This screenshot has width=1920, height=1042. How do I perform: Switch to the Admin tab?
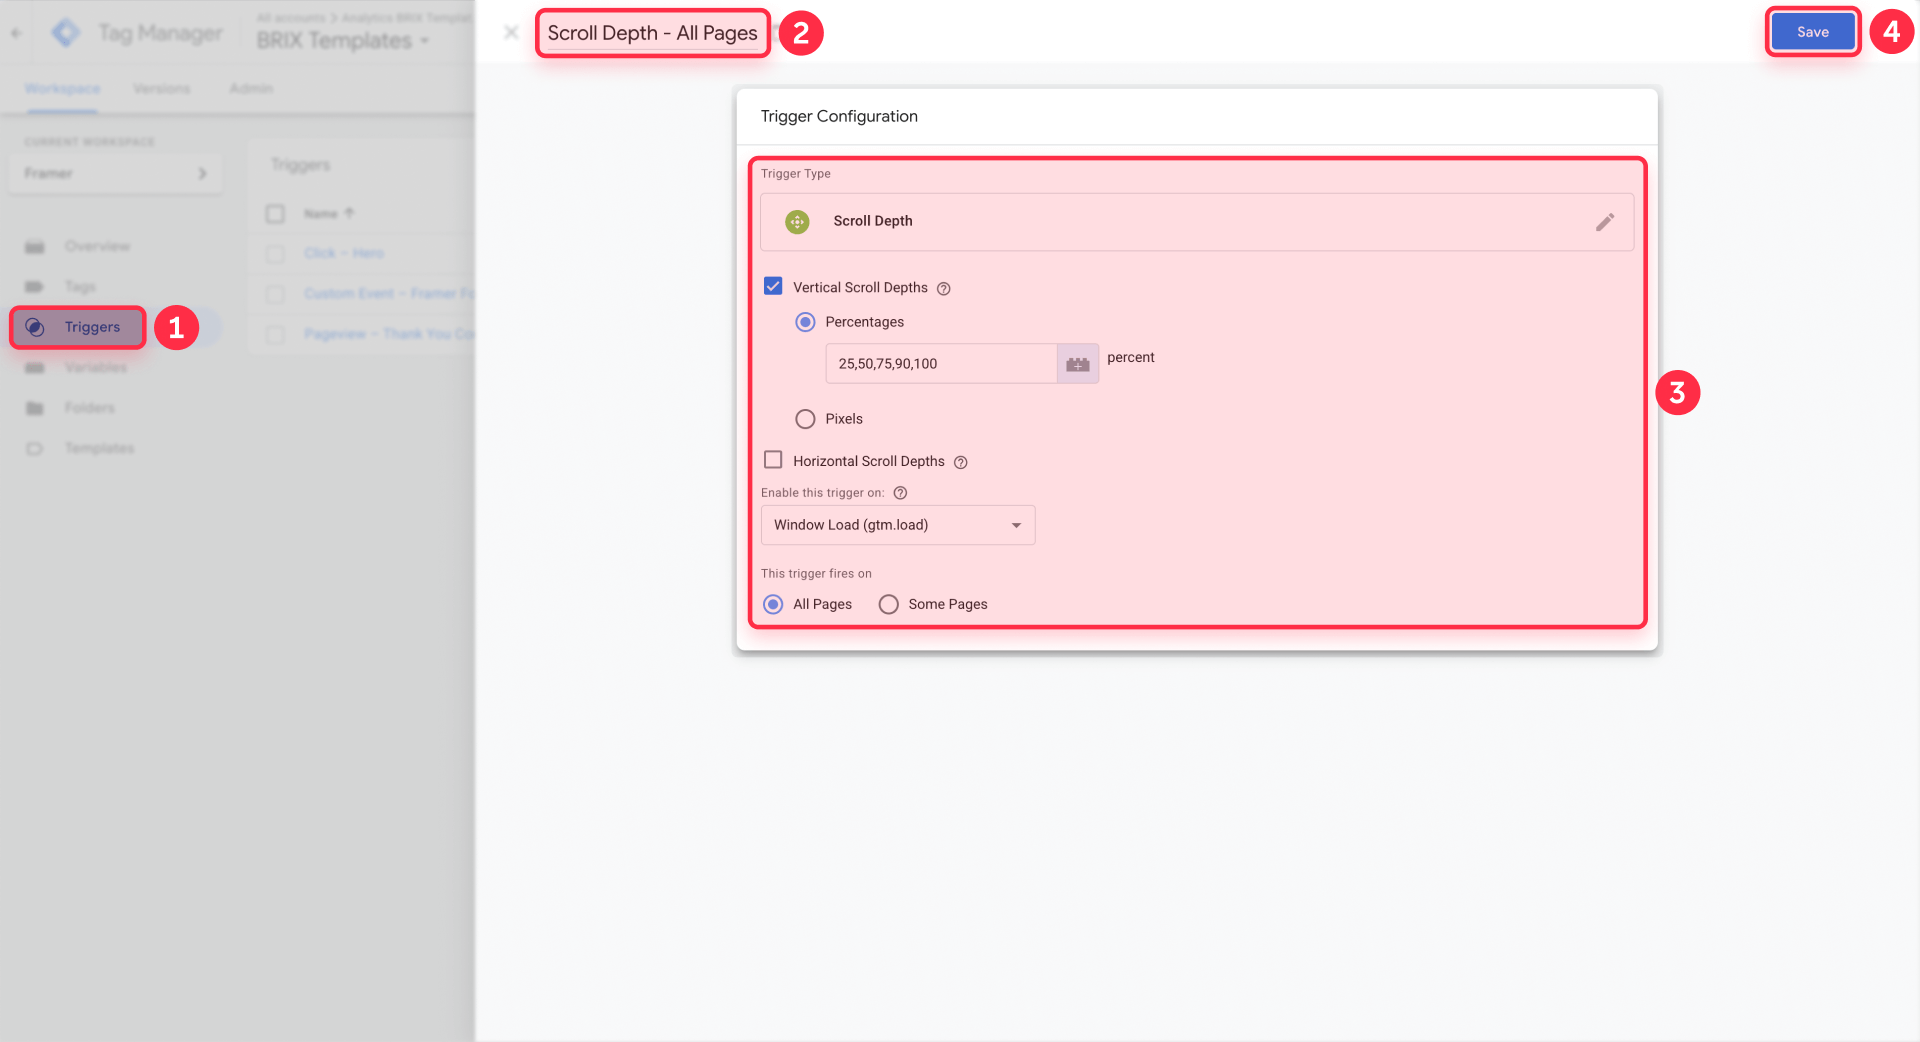250,88
